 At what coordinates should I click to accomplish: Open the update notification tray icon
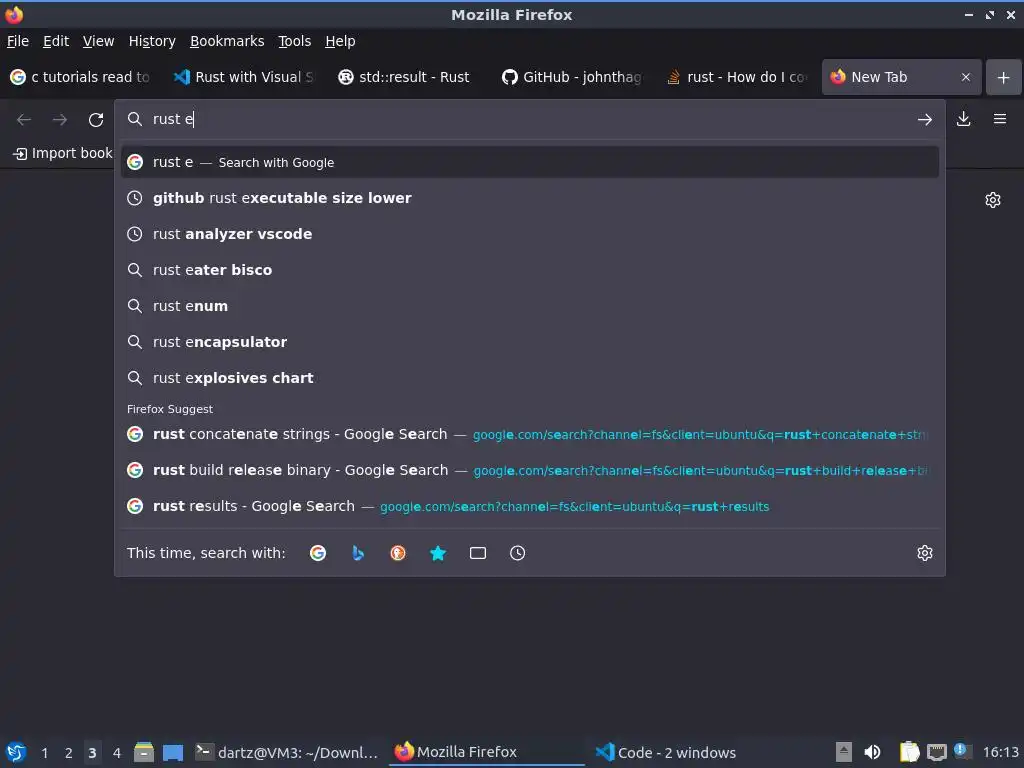click(x=962, y=751)
